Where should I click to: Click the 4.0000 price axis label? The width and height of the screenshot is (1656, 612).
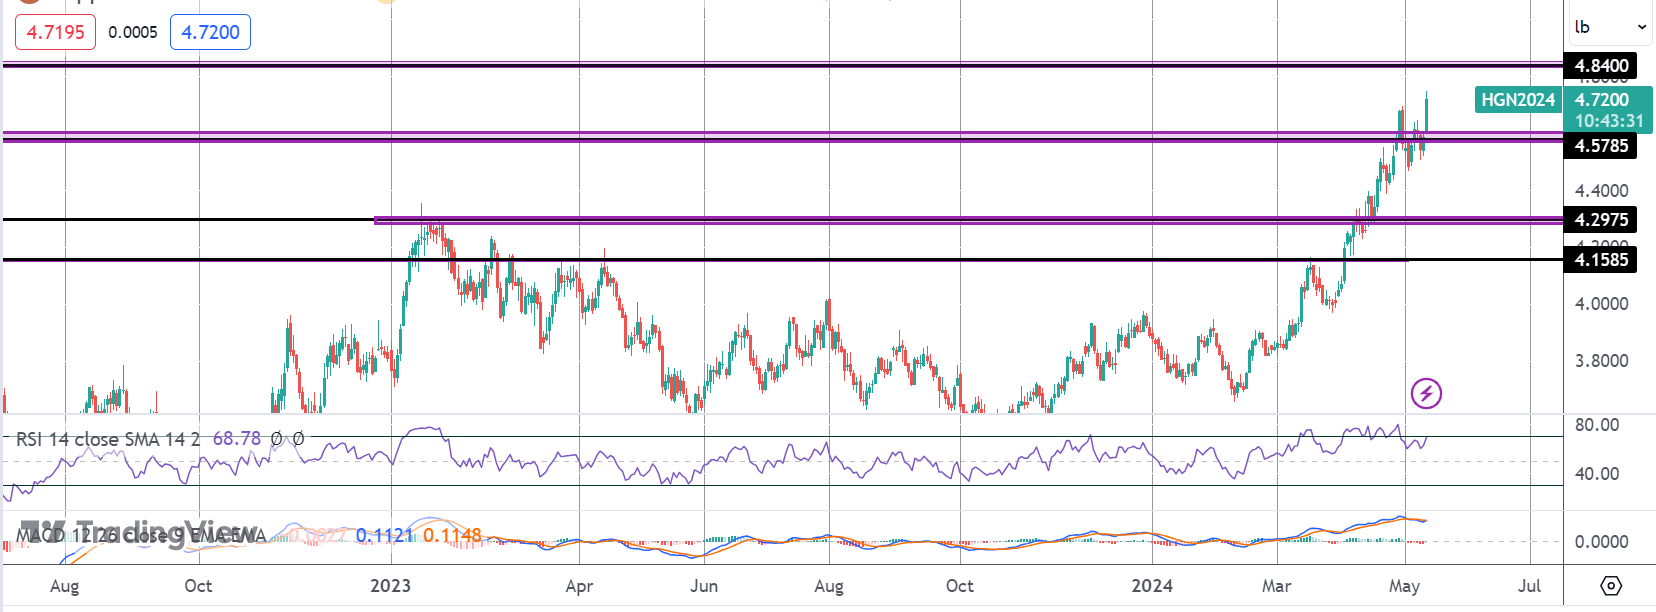pyautogui.click(x=1601, y=304)
